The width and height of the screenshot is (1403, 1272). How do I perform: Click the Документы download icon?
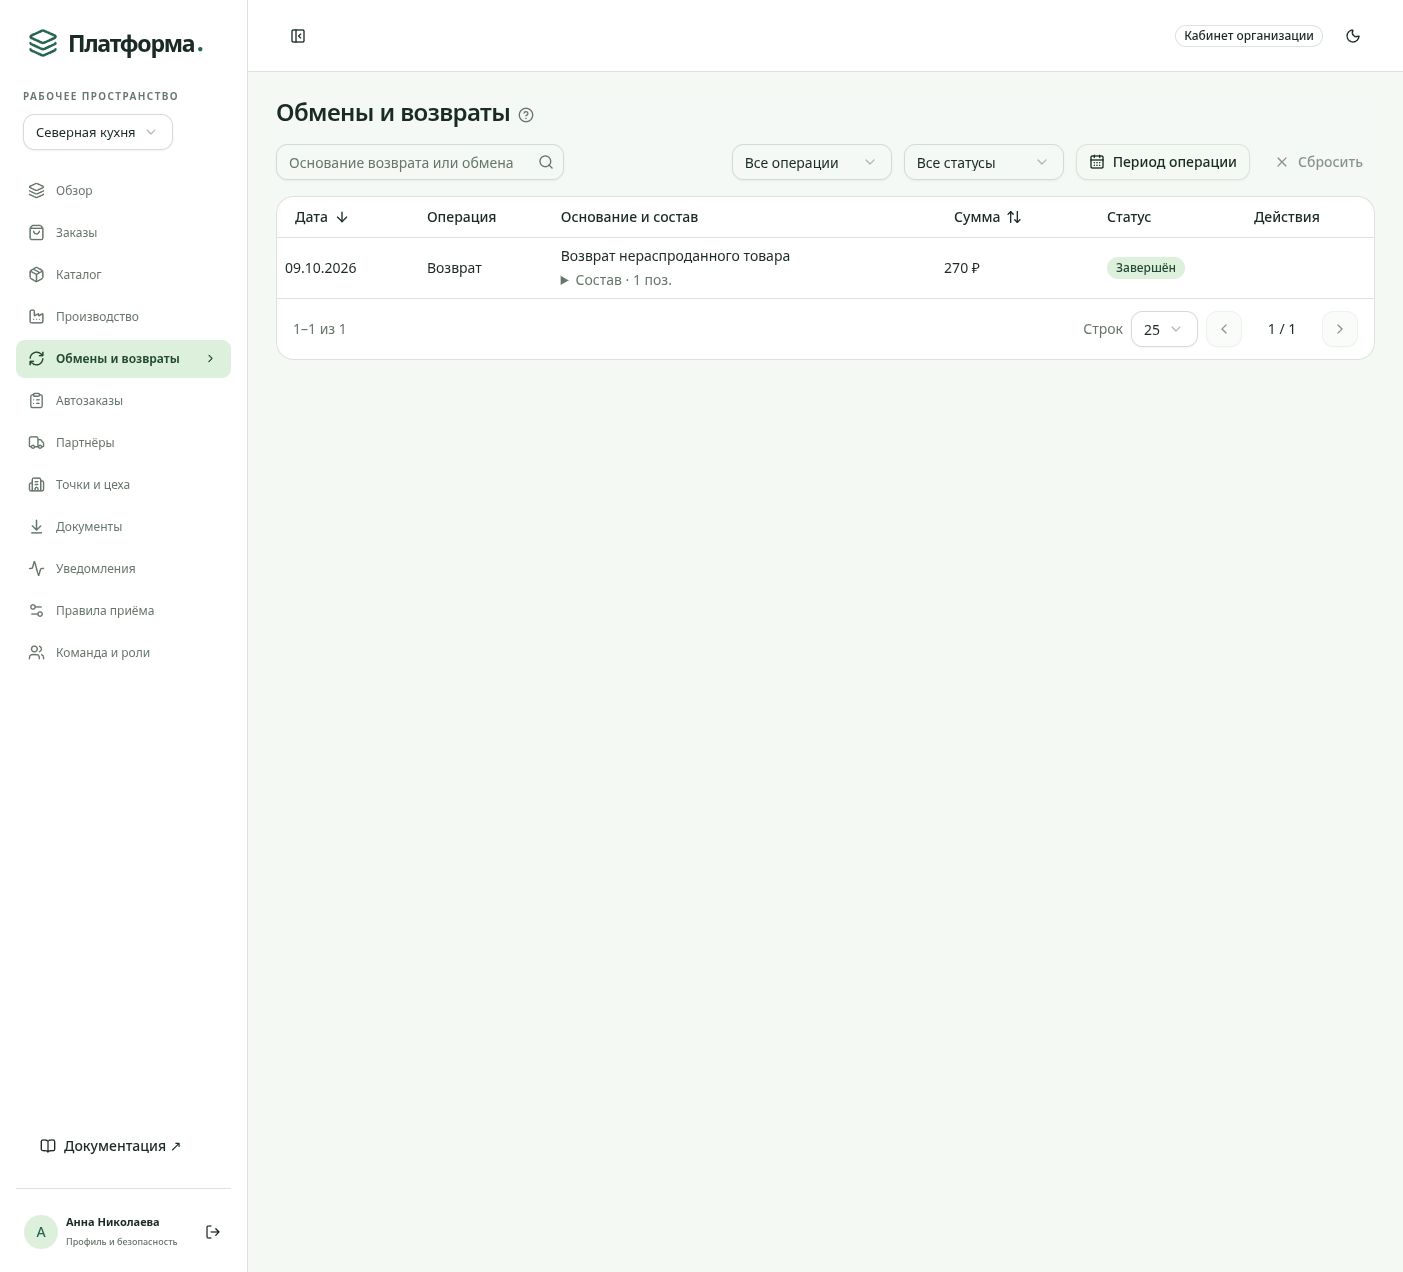click(x=37, y=527)
